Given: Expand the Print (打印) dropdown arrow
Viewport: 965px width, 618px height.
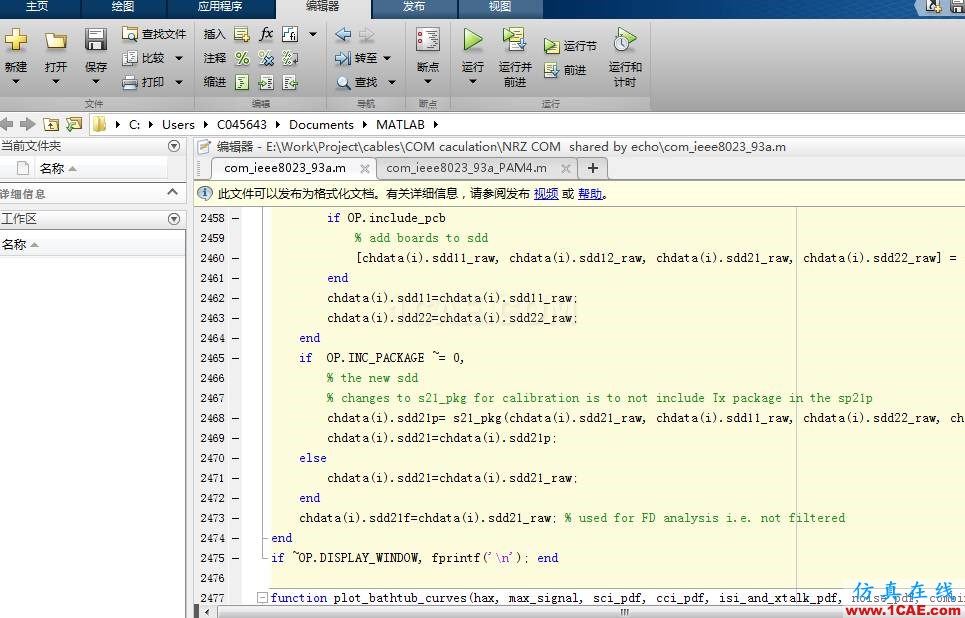Looking at the screenshot, I should coord(179,82).
